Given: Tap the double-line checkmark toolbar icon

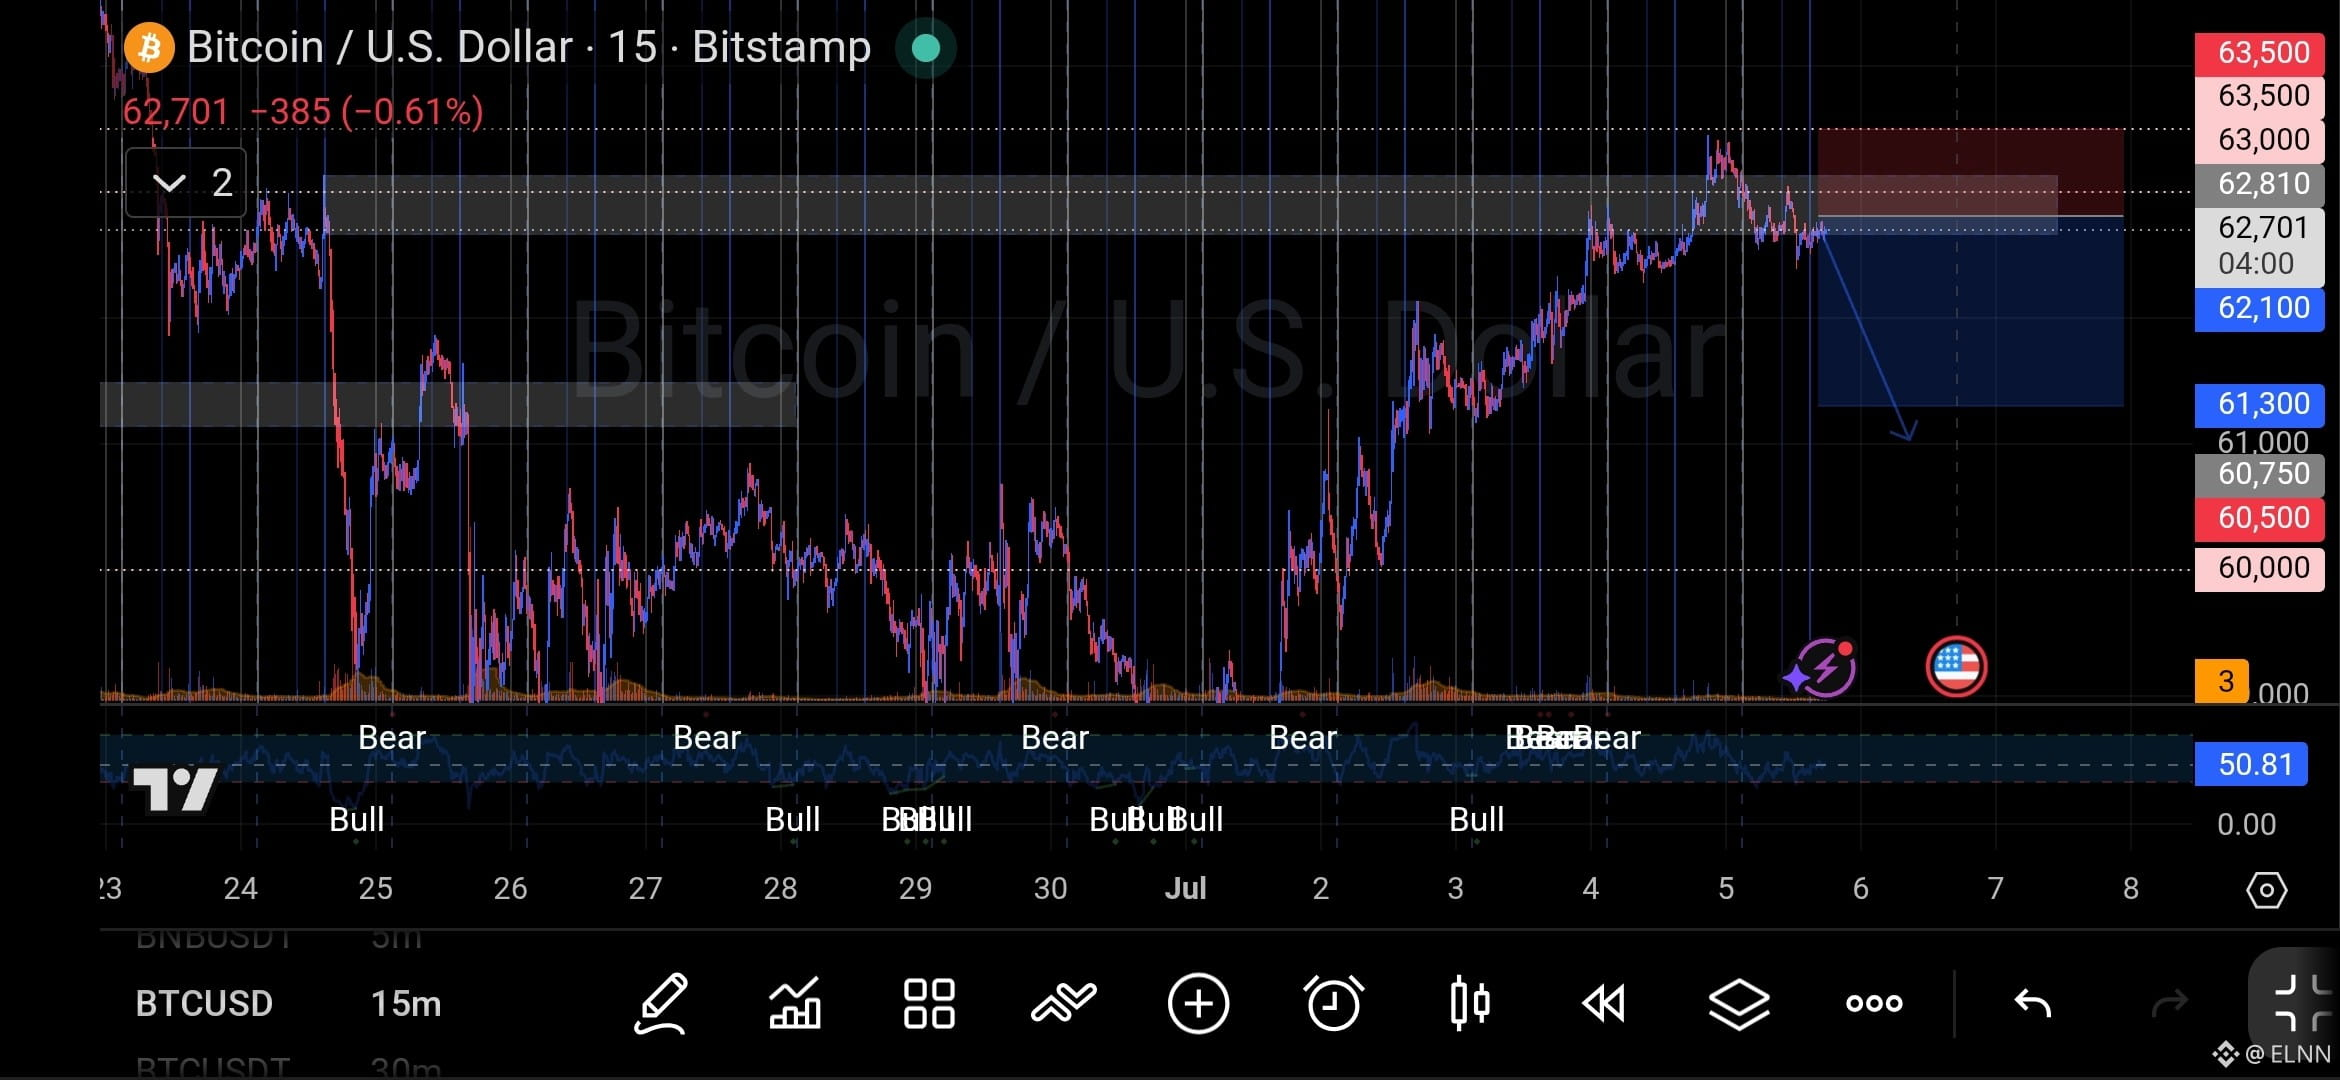Looking at the screenshot, I should (x=1064, y=1002).
